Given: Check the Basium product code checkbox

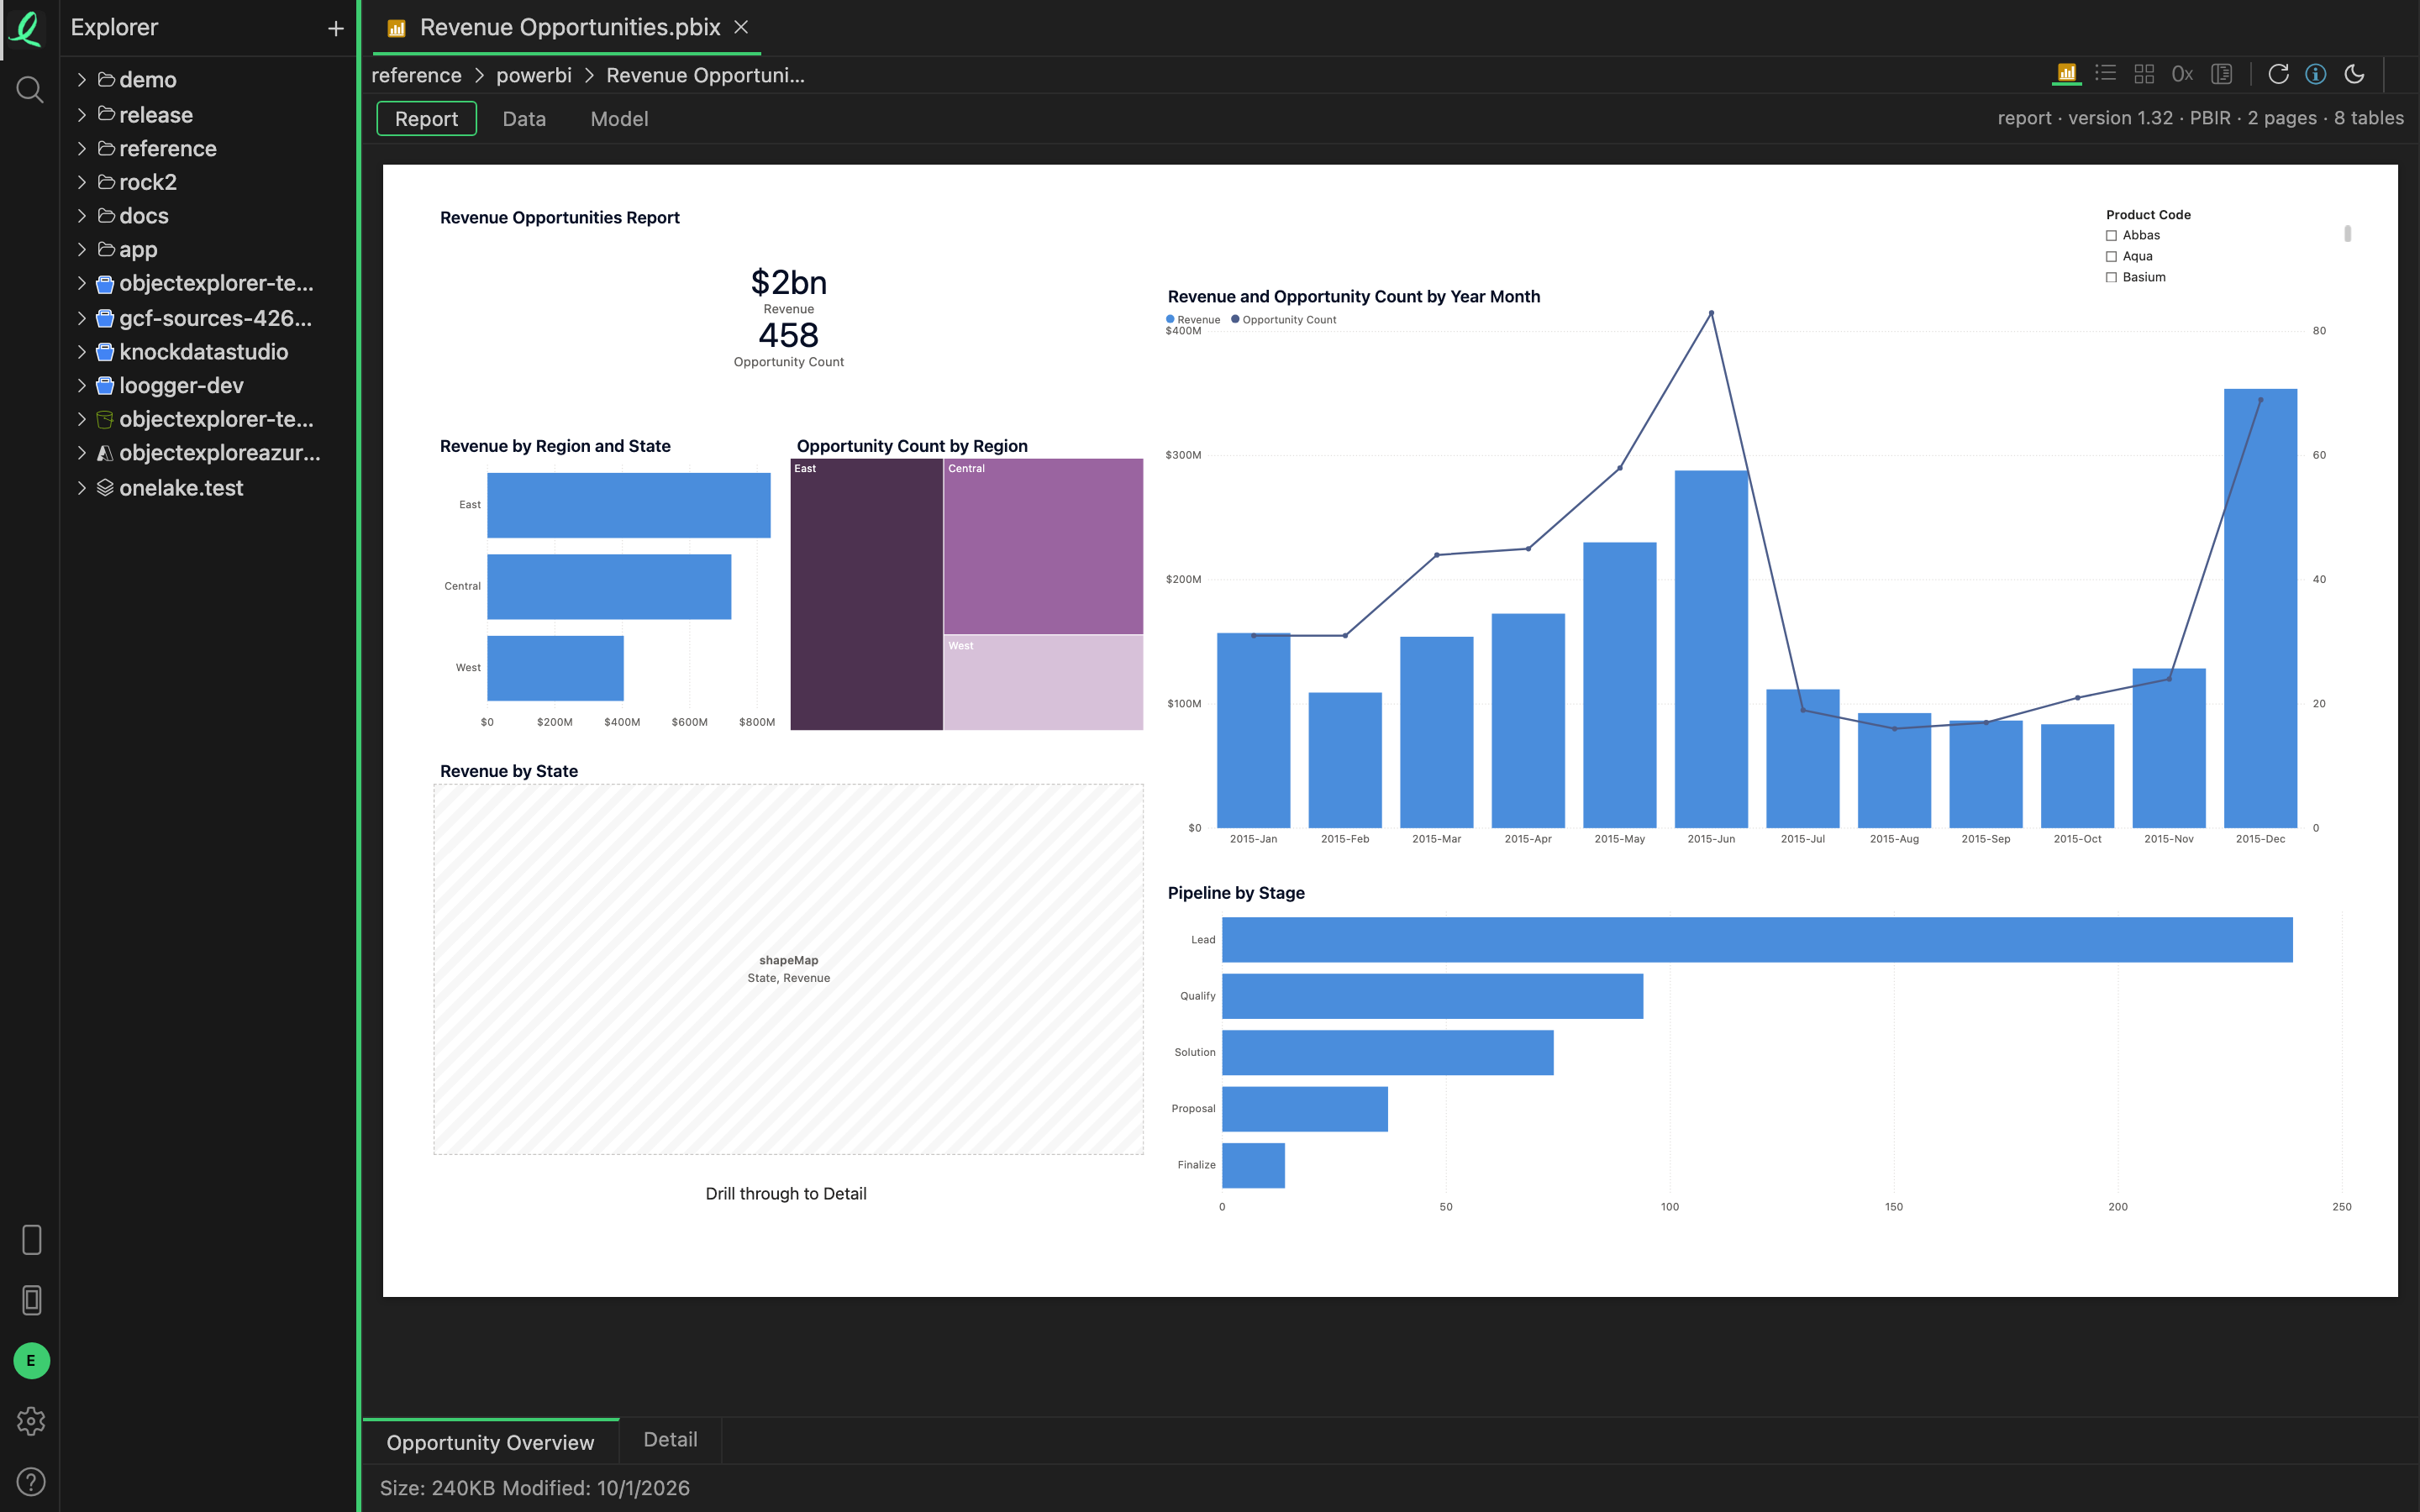Looking at the screenshot, I should click(x=2112, y=278).
